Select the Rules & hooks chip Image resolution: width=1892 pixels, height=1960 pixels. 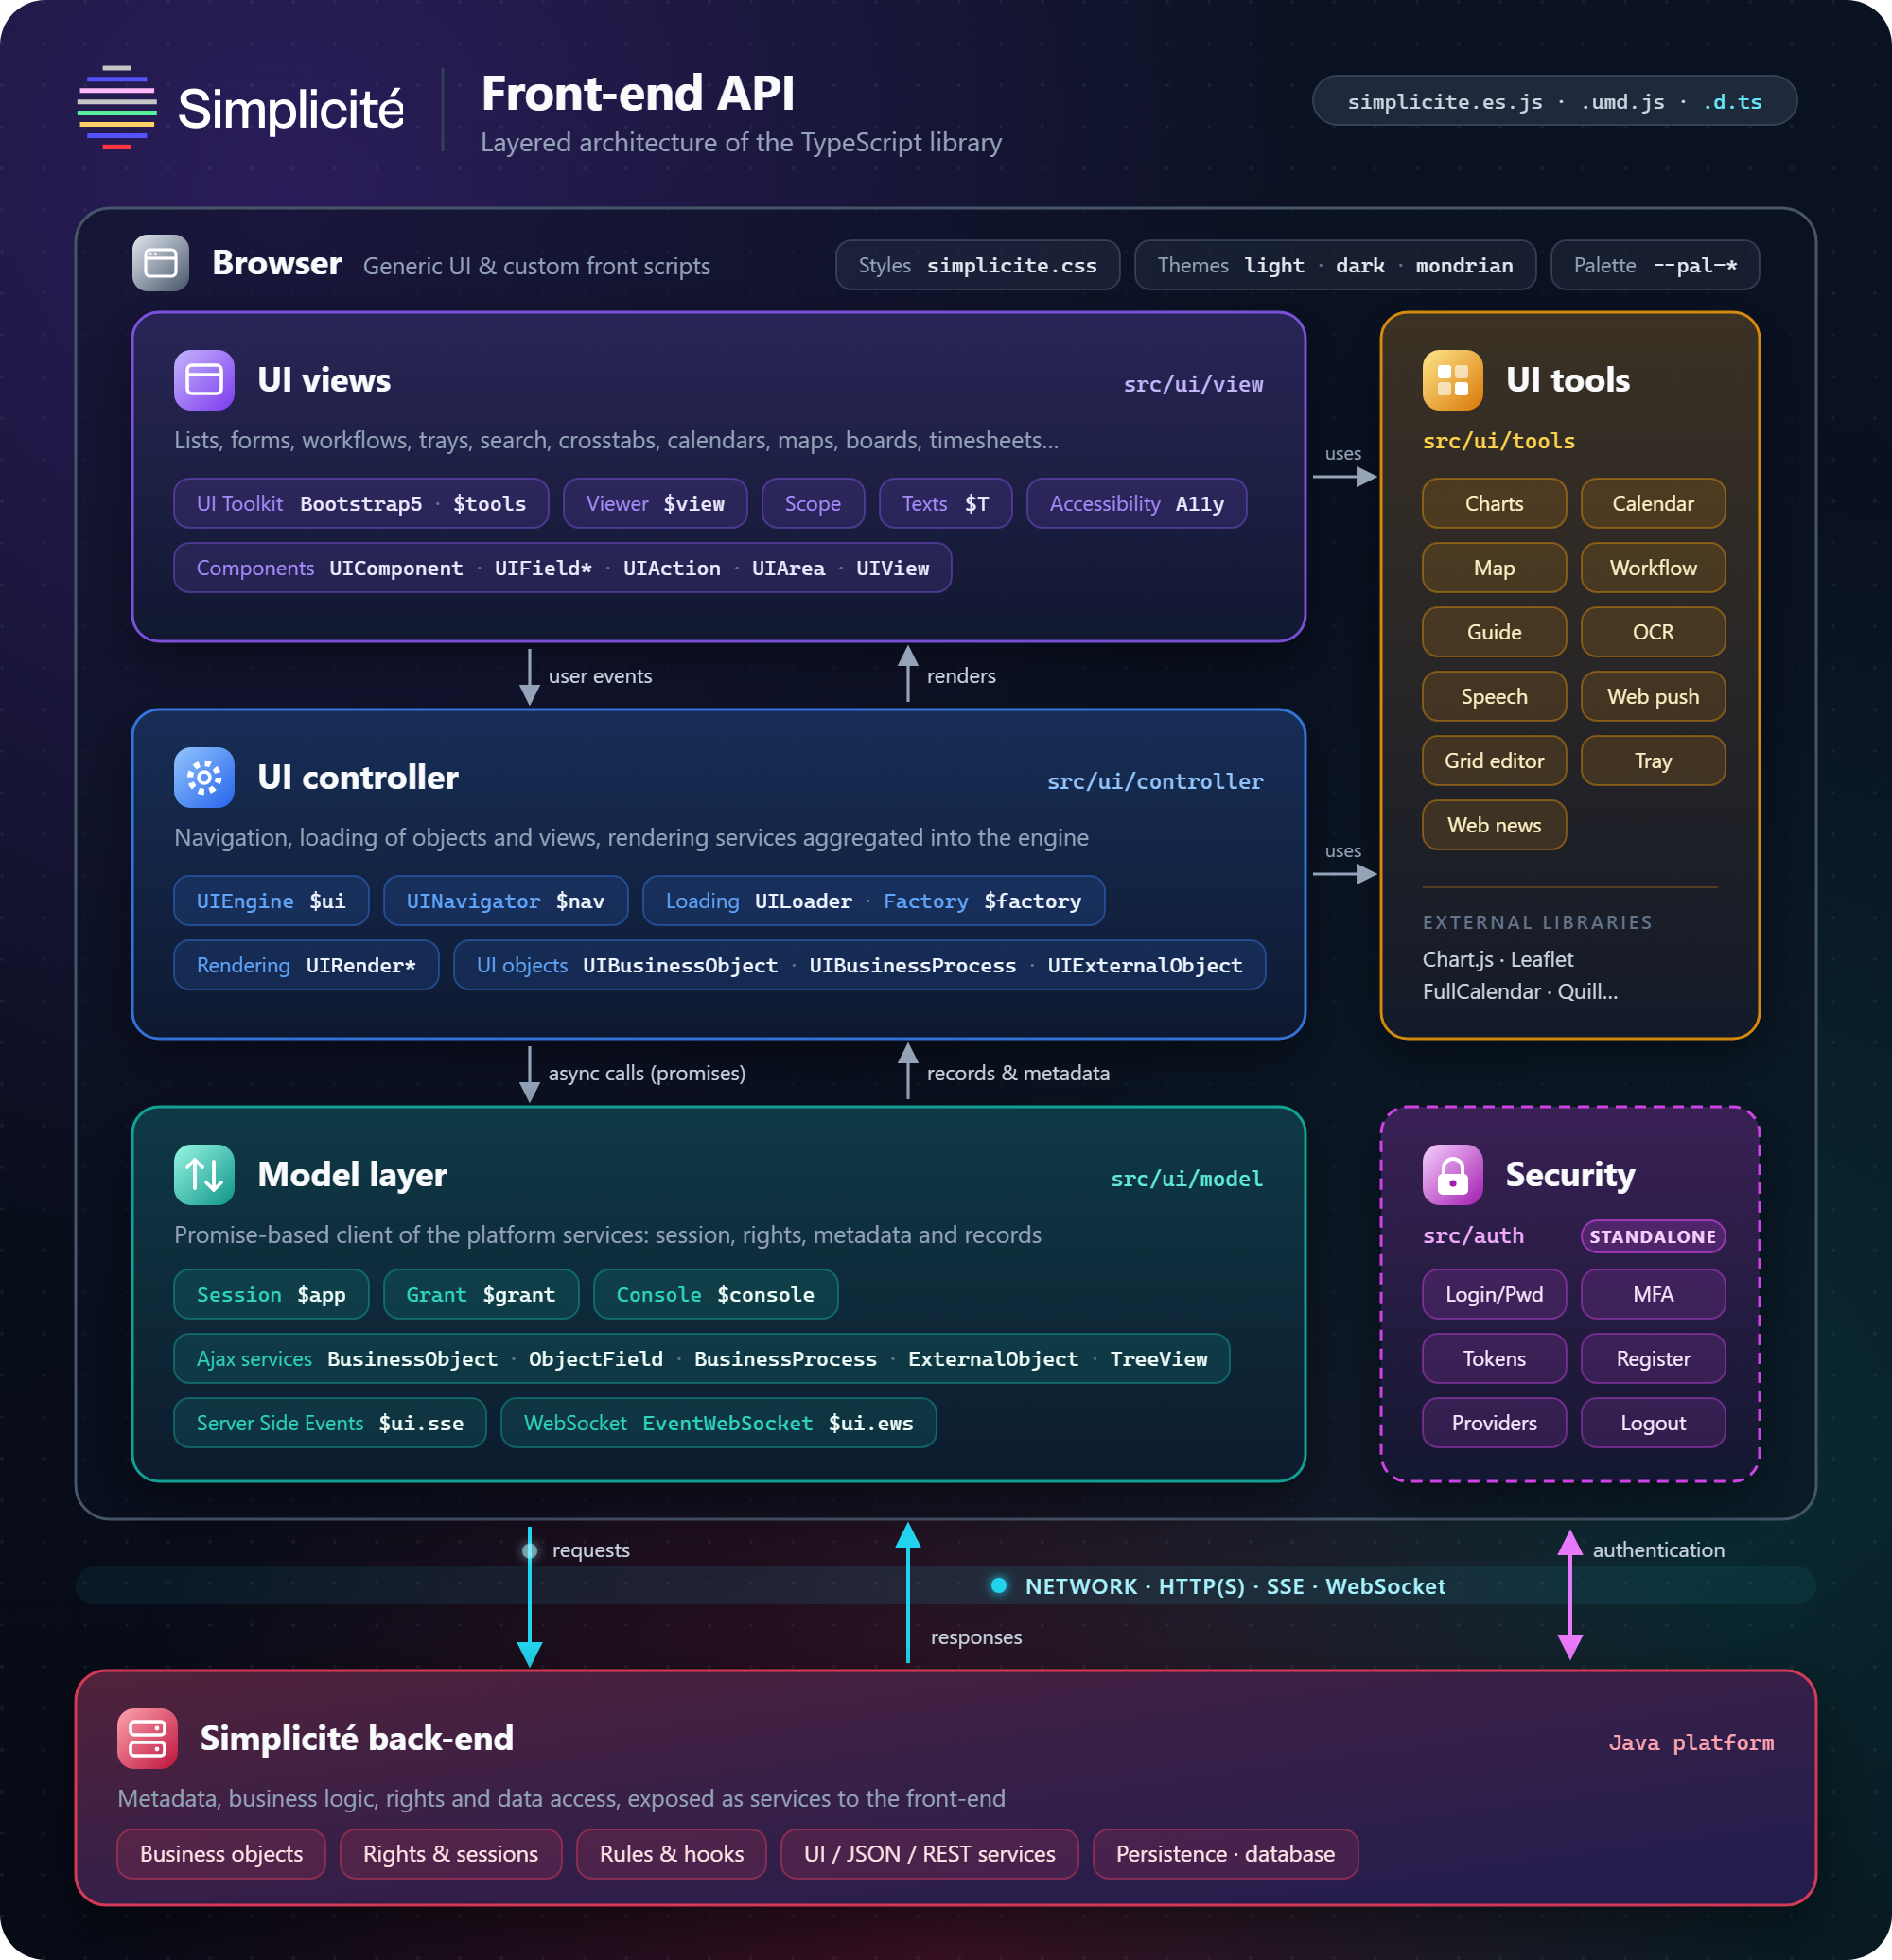(x=671, y=1853)
